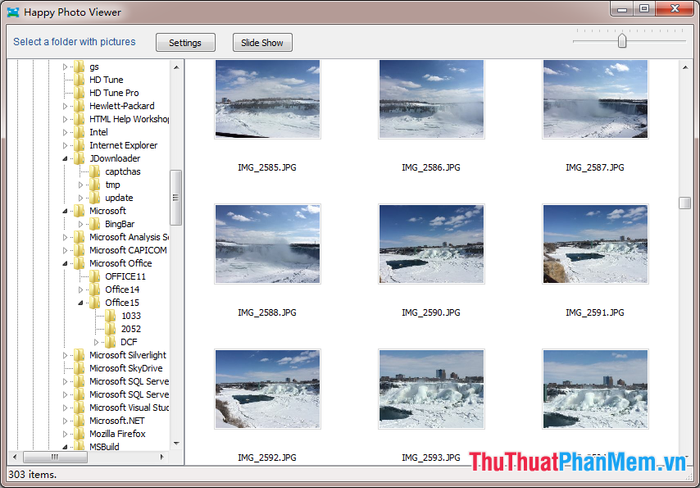Collapse the Office15 tree node
This screenshot has height=488, width=700.
coord(80,303)
